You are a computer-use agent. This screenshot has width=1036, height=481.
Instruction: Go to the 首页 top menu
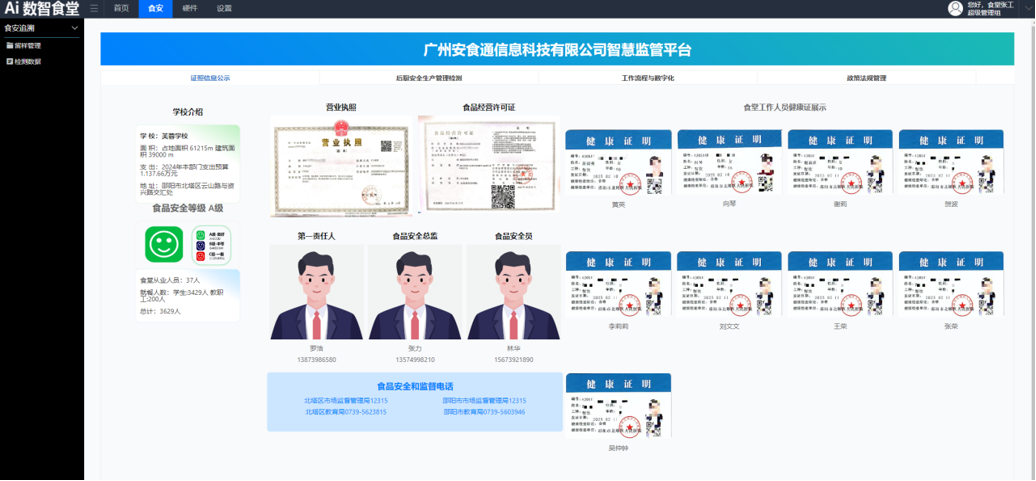click(121, 9)
